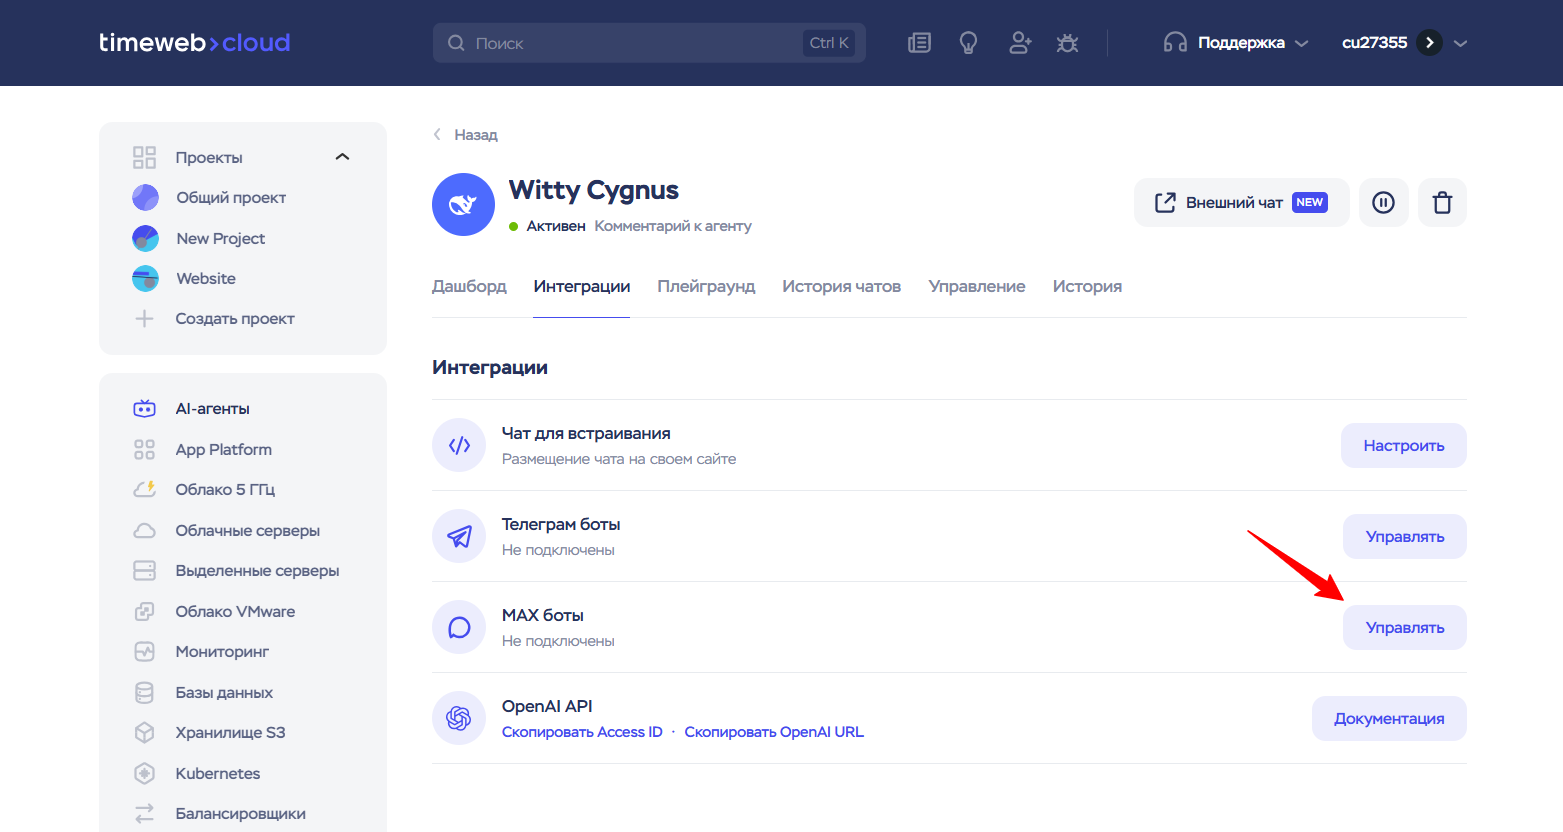
Task: Click Управлять for Телеграм боты
Action: click(x=1405, y=536)
